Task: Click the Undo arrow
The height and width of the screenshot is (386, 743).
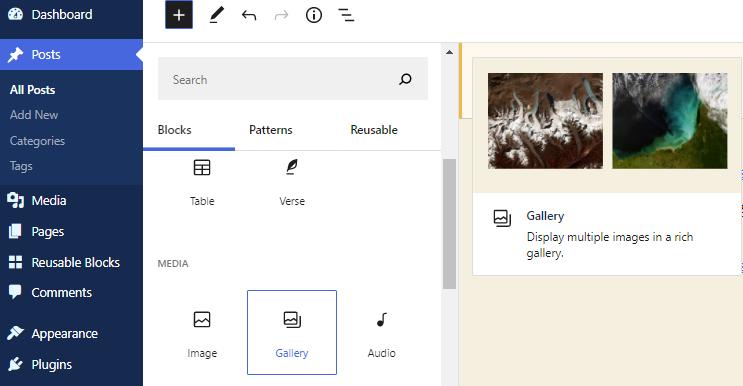Action: click(x=249, y=16)
